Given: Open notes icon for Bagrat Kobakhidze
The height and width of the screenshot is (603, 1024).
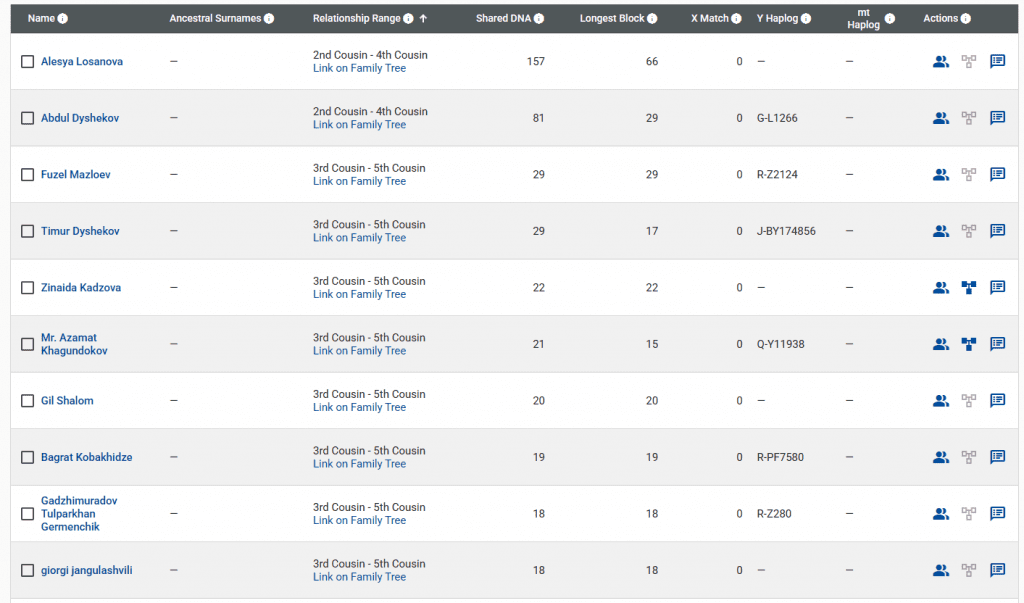Looking at the screenshot, I should 997,457.
